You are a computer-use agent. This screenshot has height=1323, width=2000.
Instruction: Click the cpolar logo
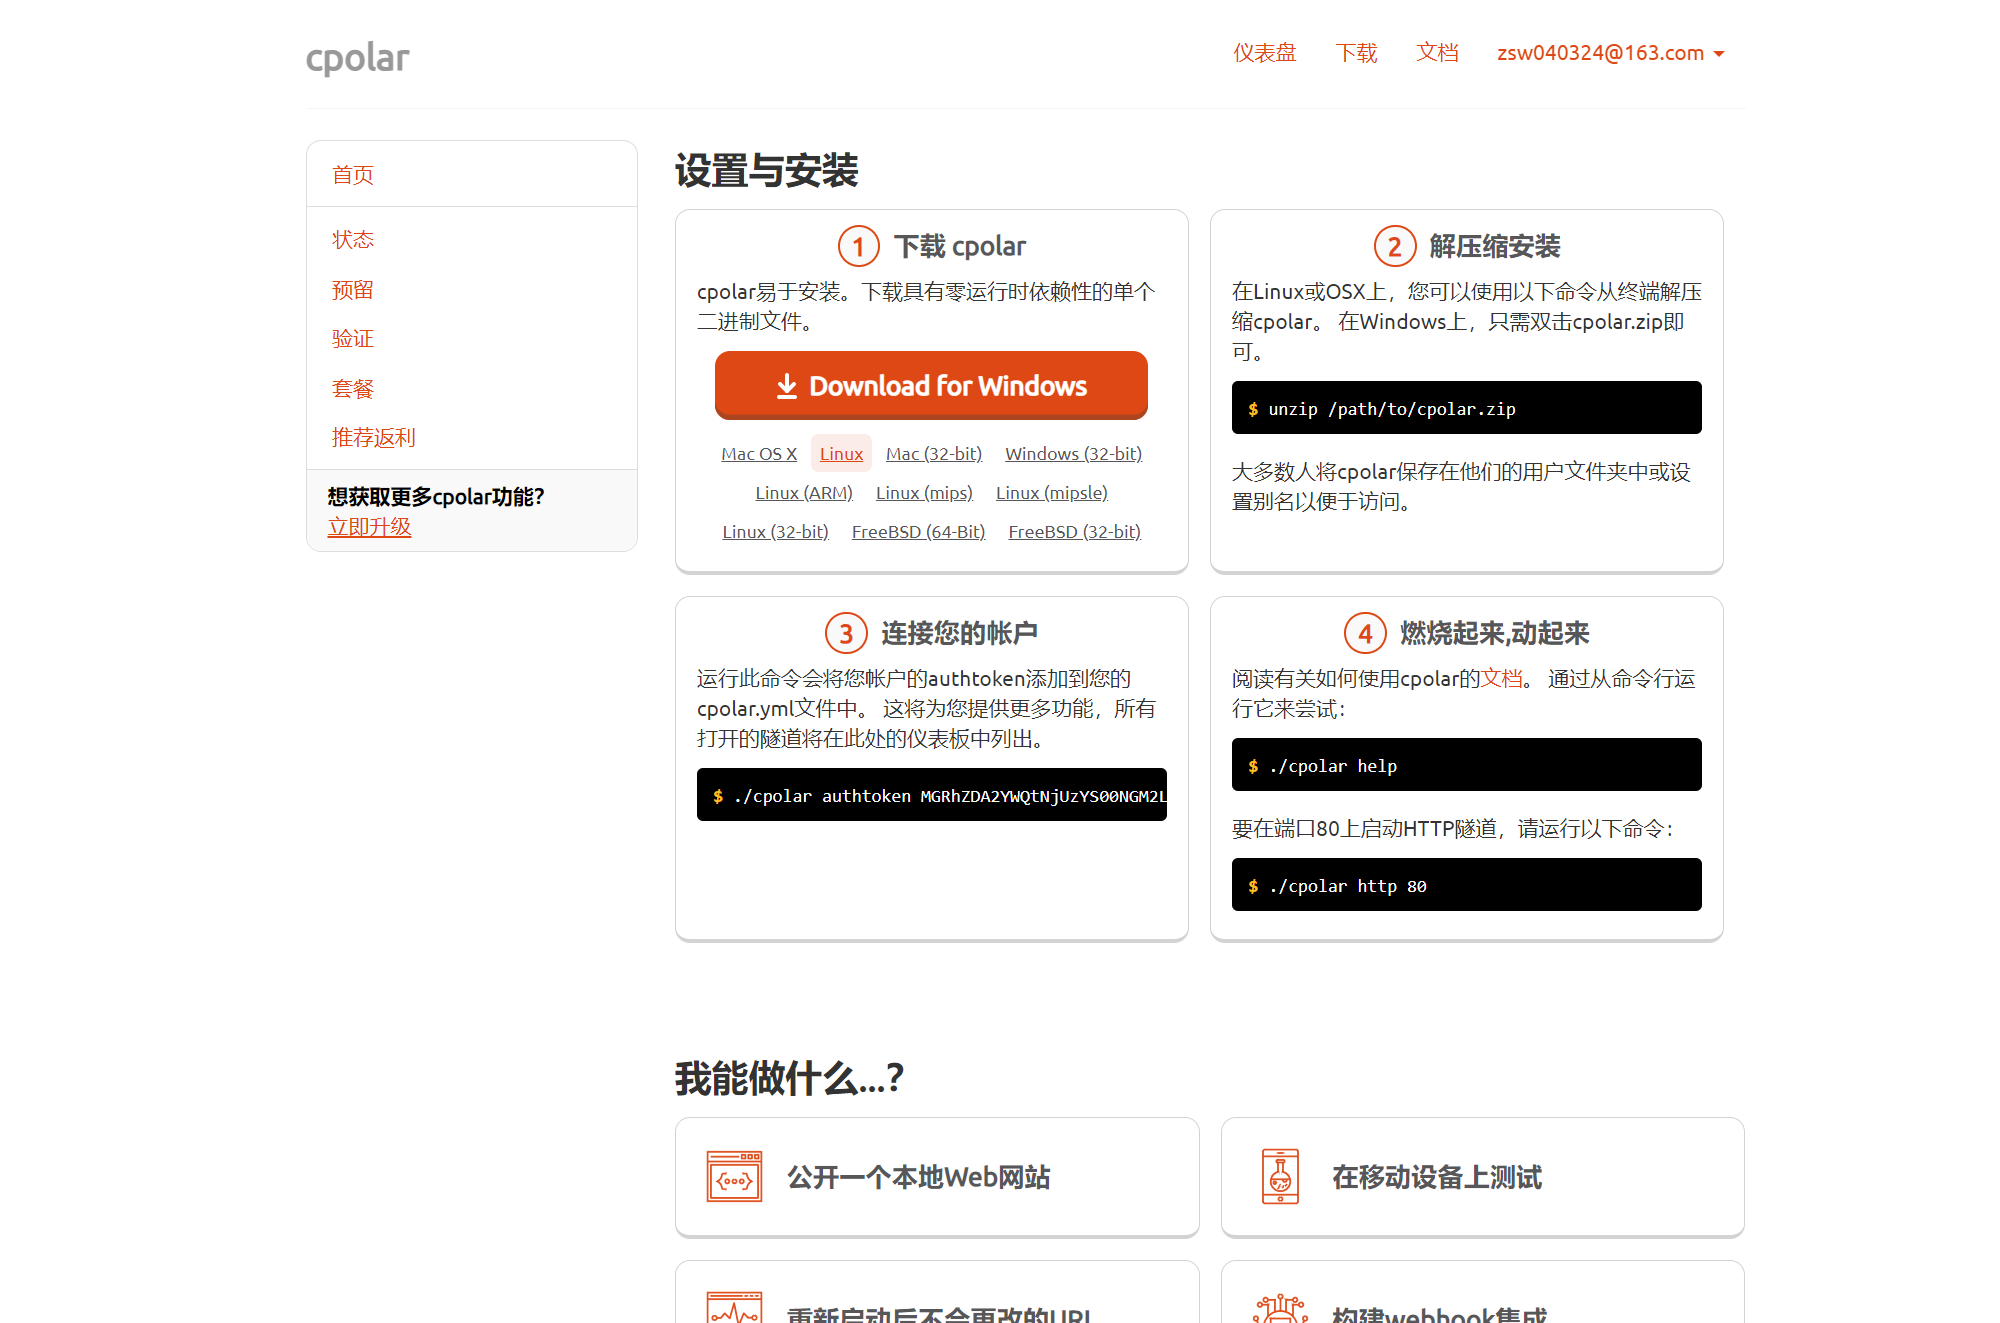(357, 58)
